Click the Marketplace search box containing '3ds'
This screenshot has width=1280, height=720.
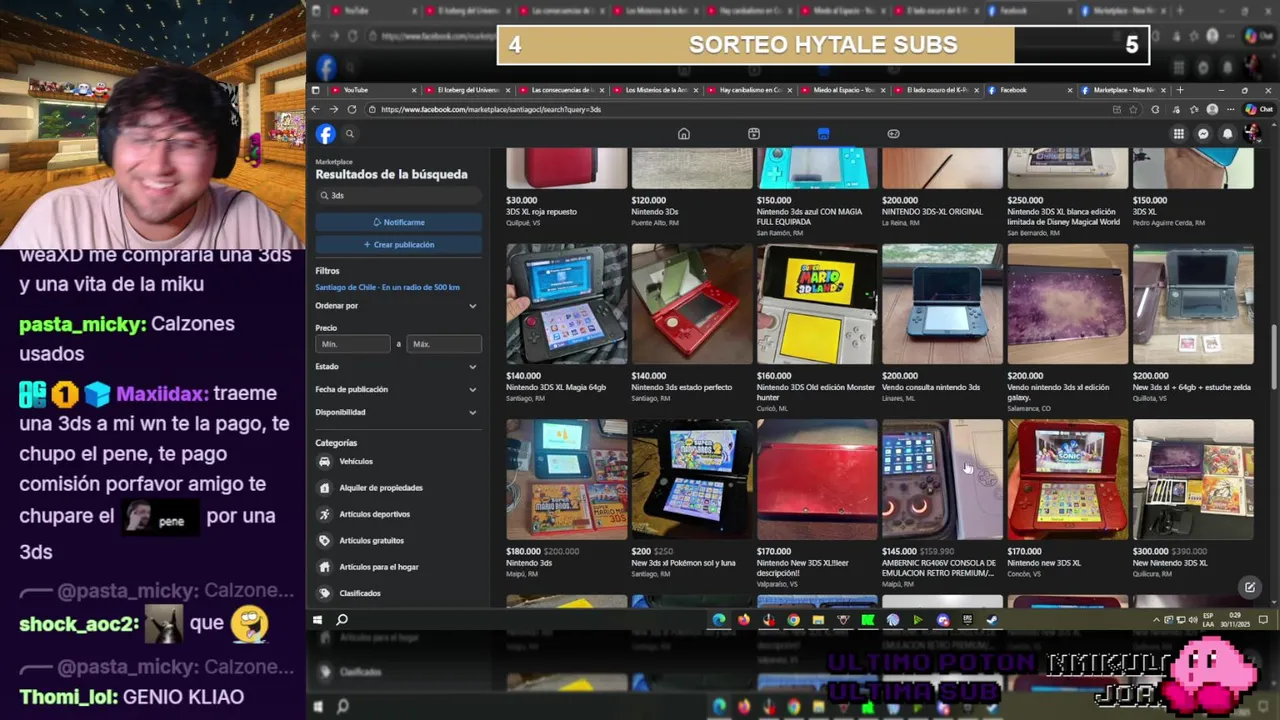pos(398,196)
